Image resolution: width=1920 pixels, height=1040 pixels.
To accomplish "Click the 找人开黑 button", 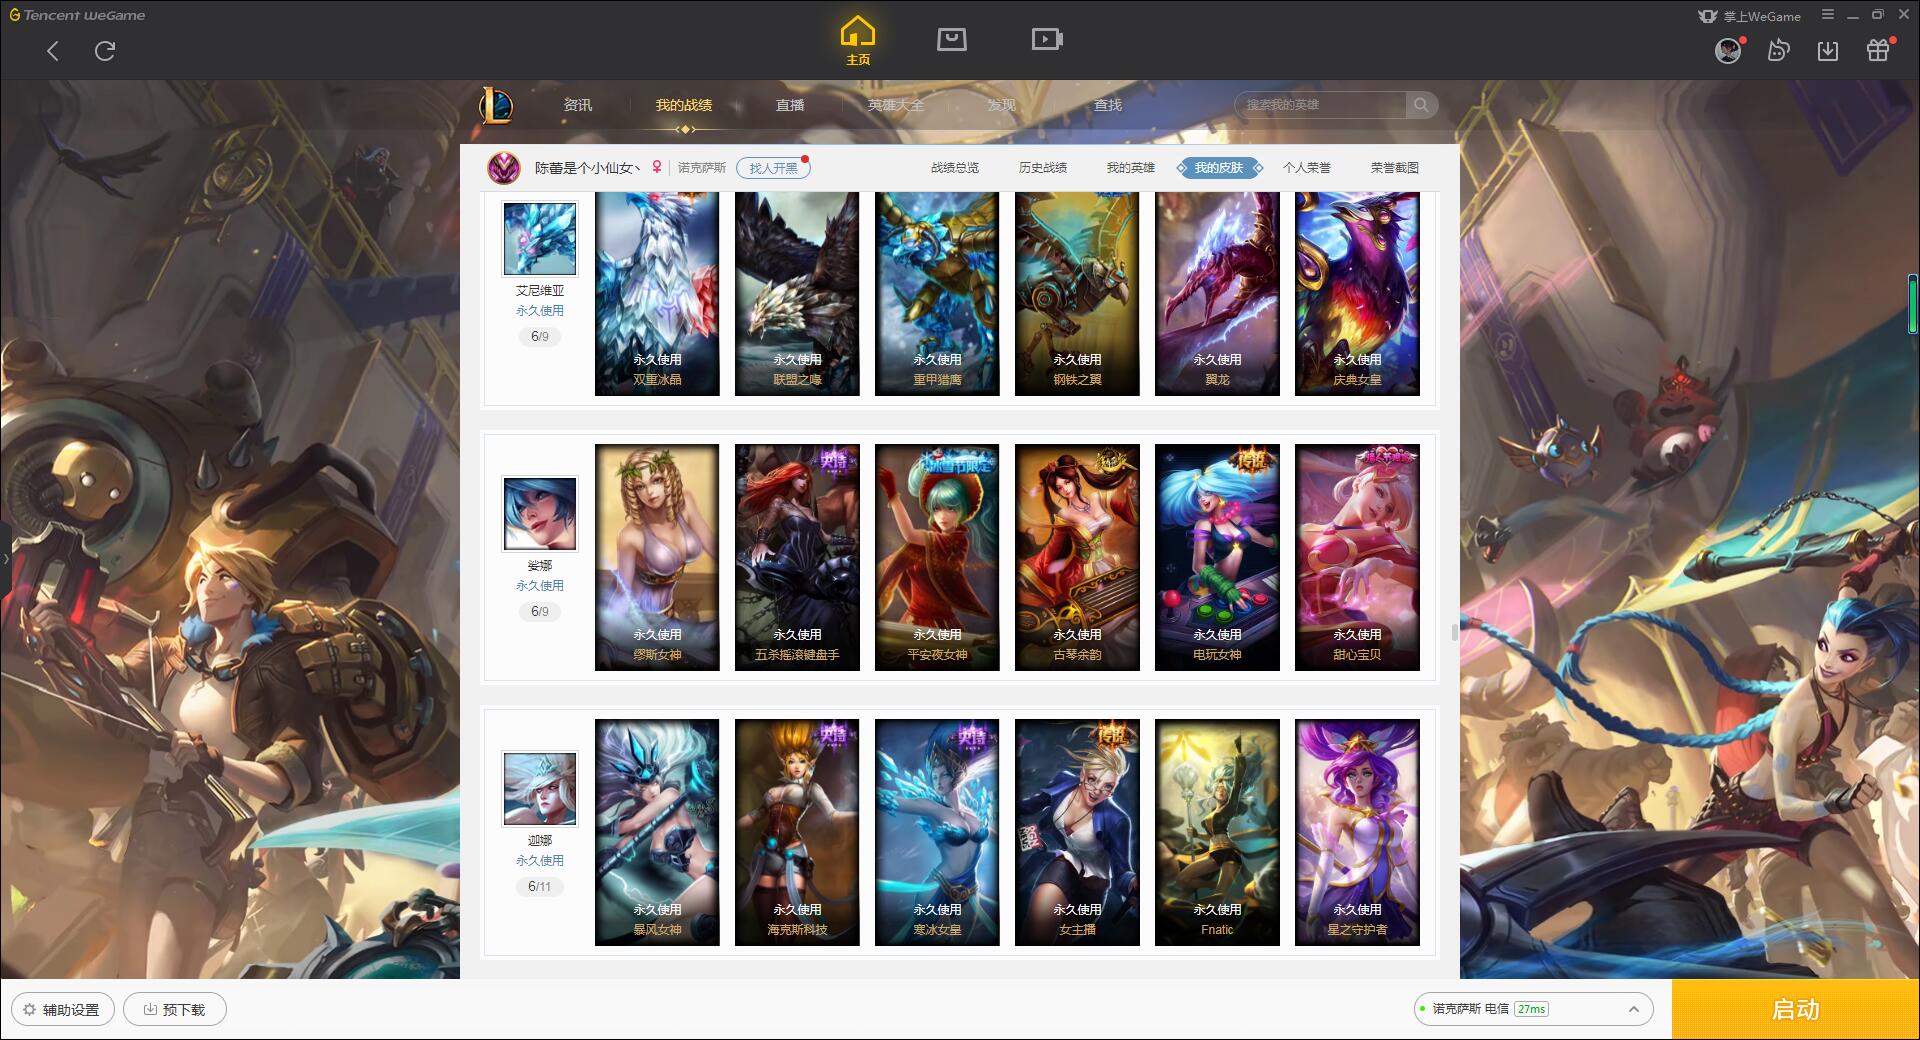I will (773, 168).
